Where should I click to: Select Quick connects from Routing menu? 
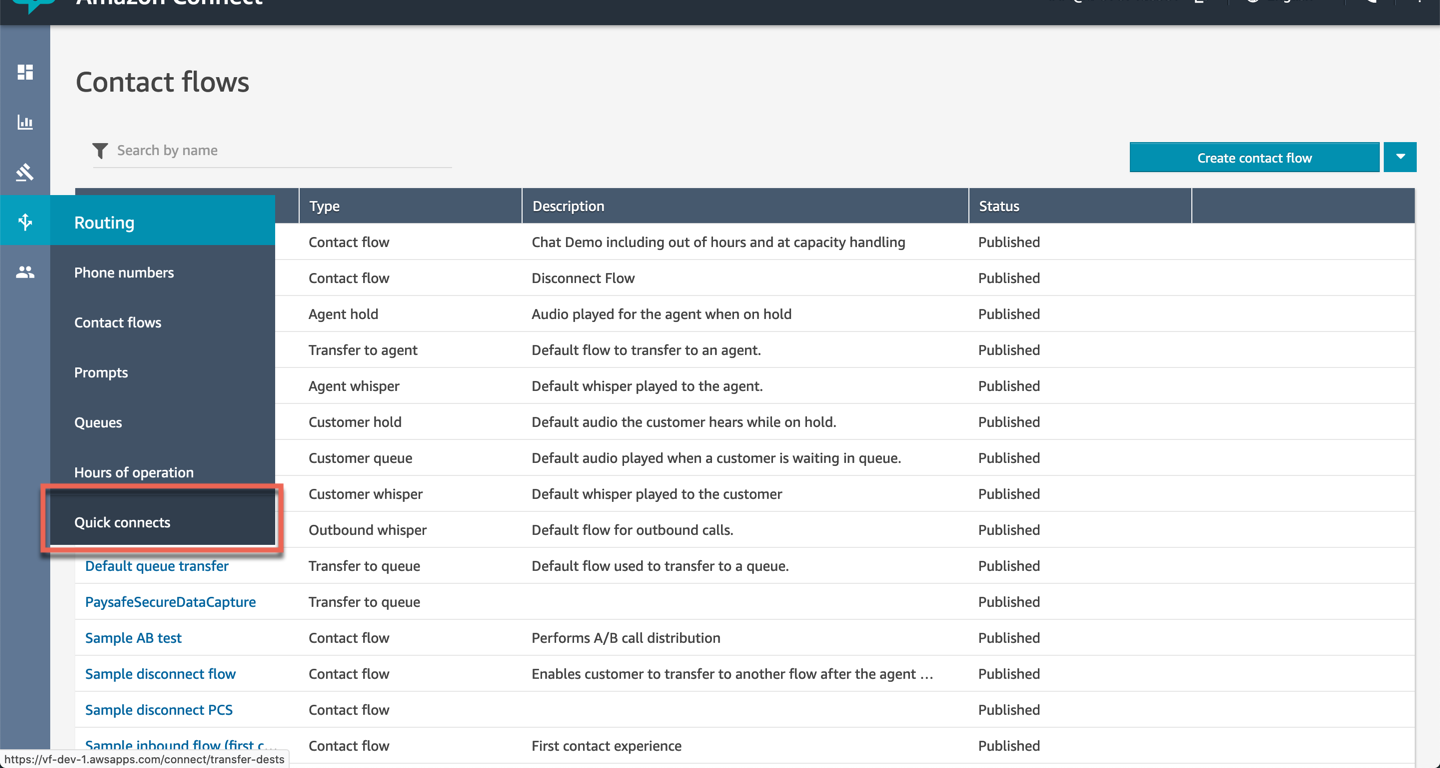(122, 522)
